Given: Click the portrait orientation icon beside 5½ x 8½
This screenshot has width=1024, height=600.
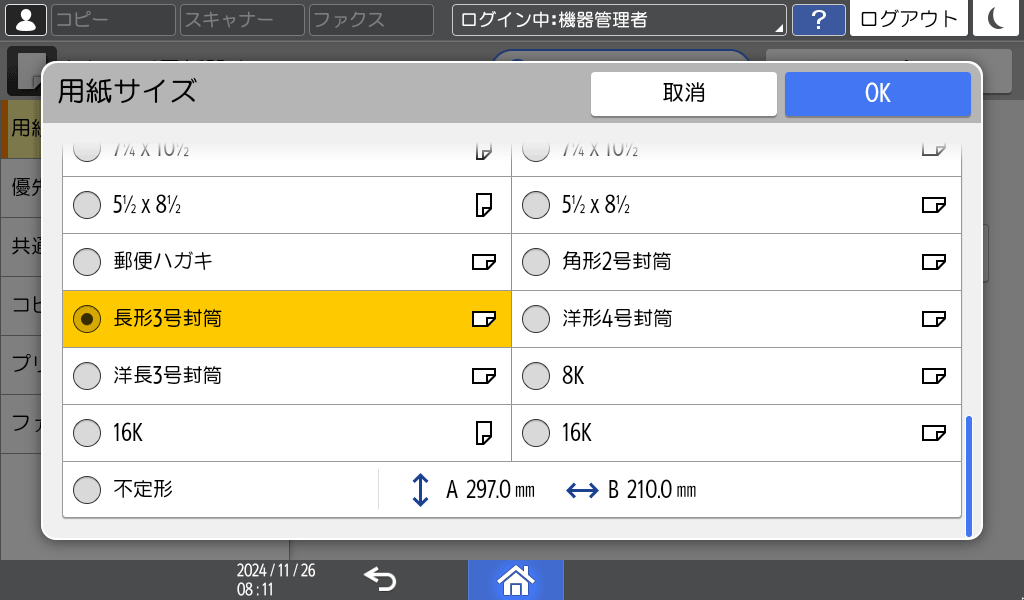Looking at the screenshot, I should [x=484, y=204].
